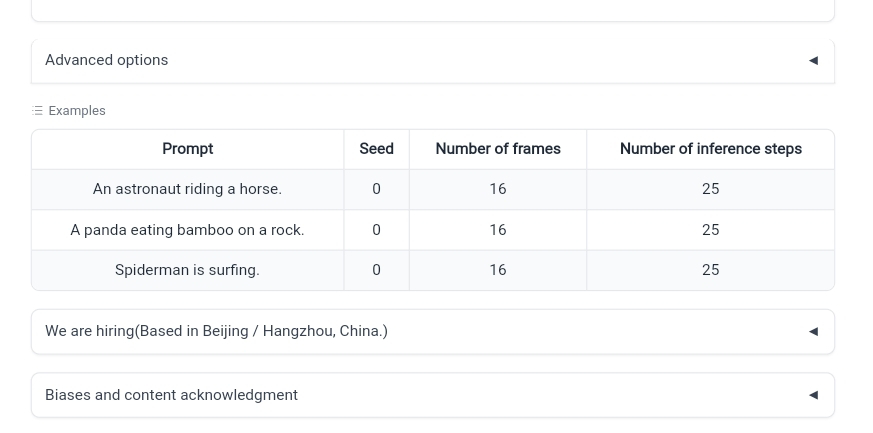Click the Examples label text

tap(77, 111)
